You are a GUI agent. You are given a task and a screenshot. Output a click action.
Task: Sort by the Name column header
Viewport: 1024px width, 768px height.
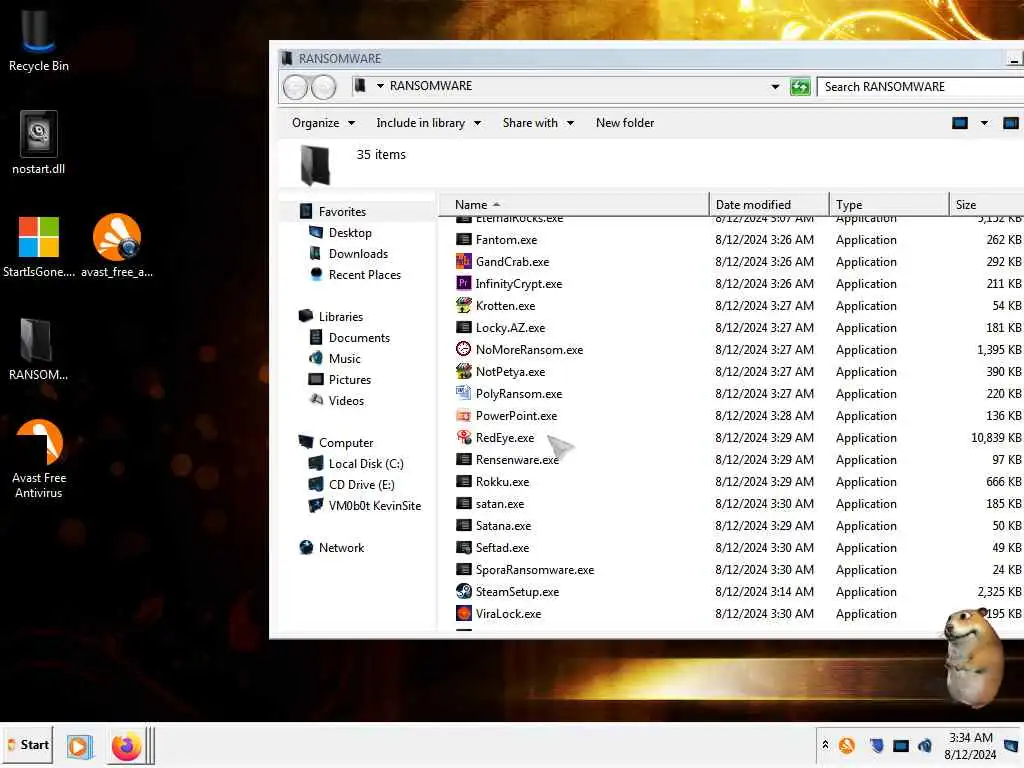tap(573, 204)
